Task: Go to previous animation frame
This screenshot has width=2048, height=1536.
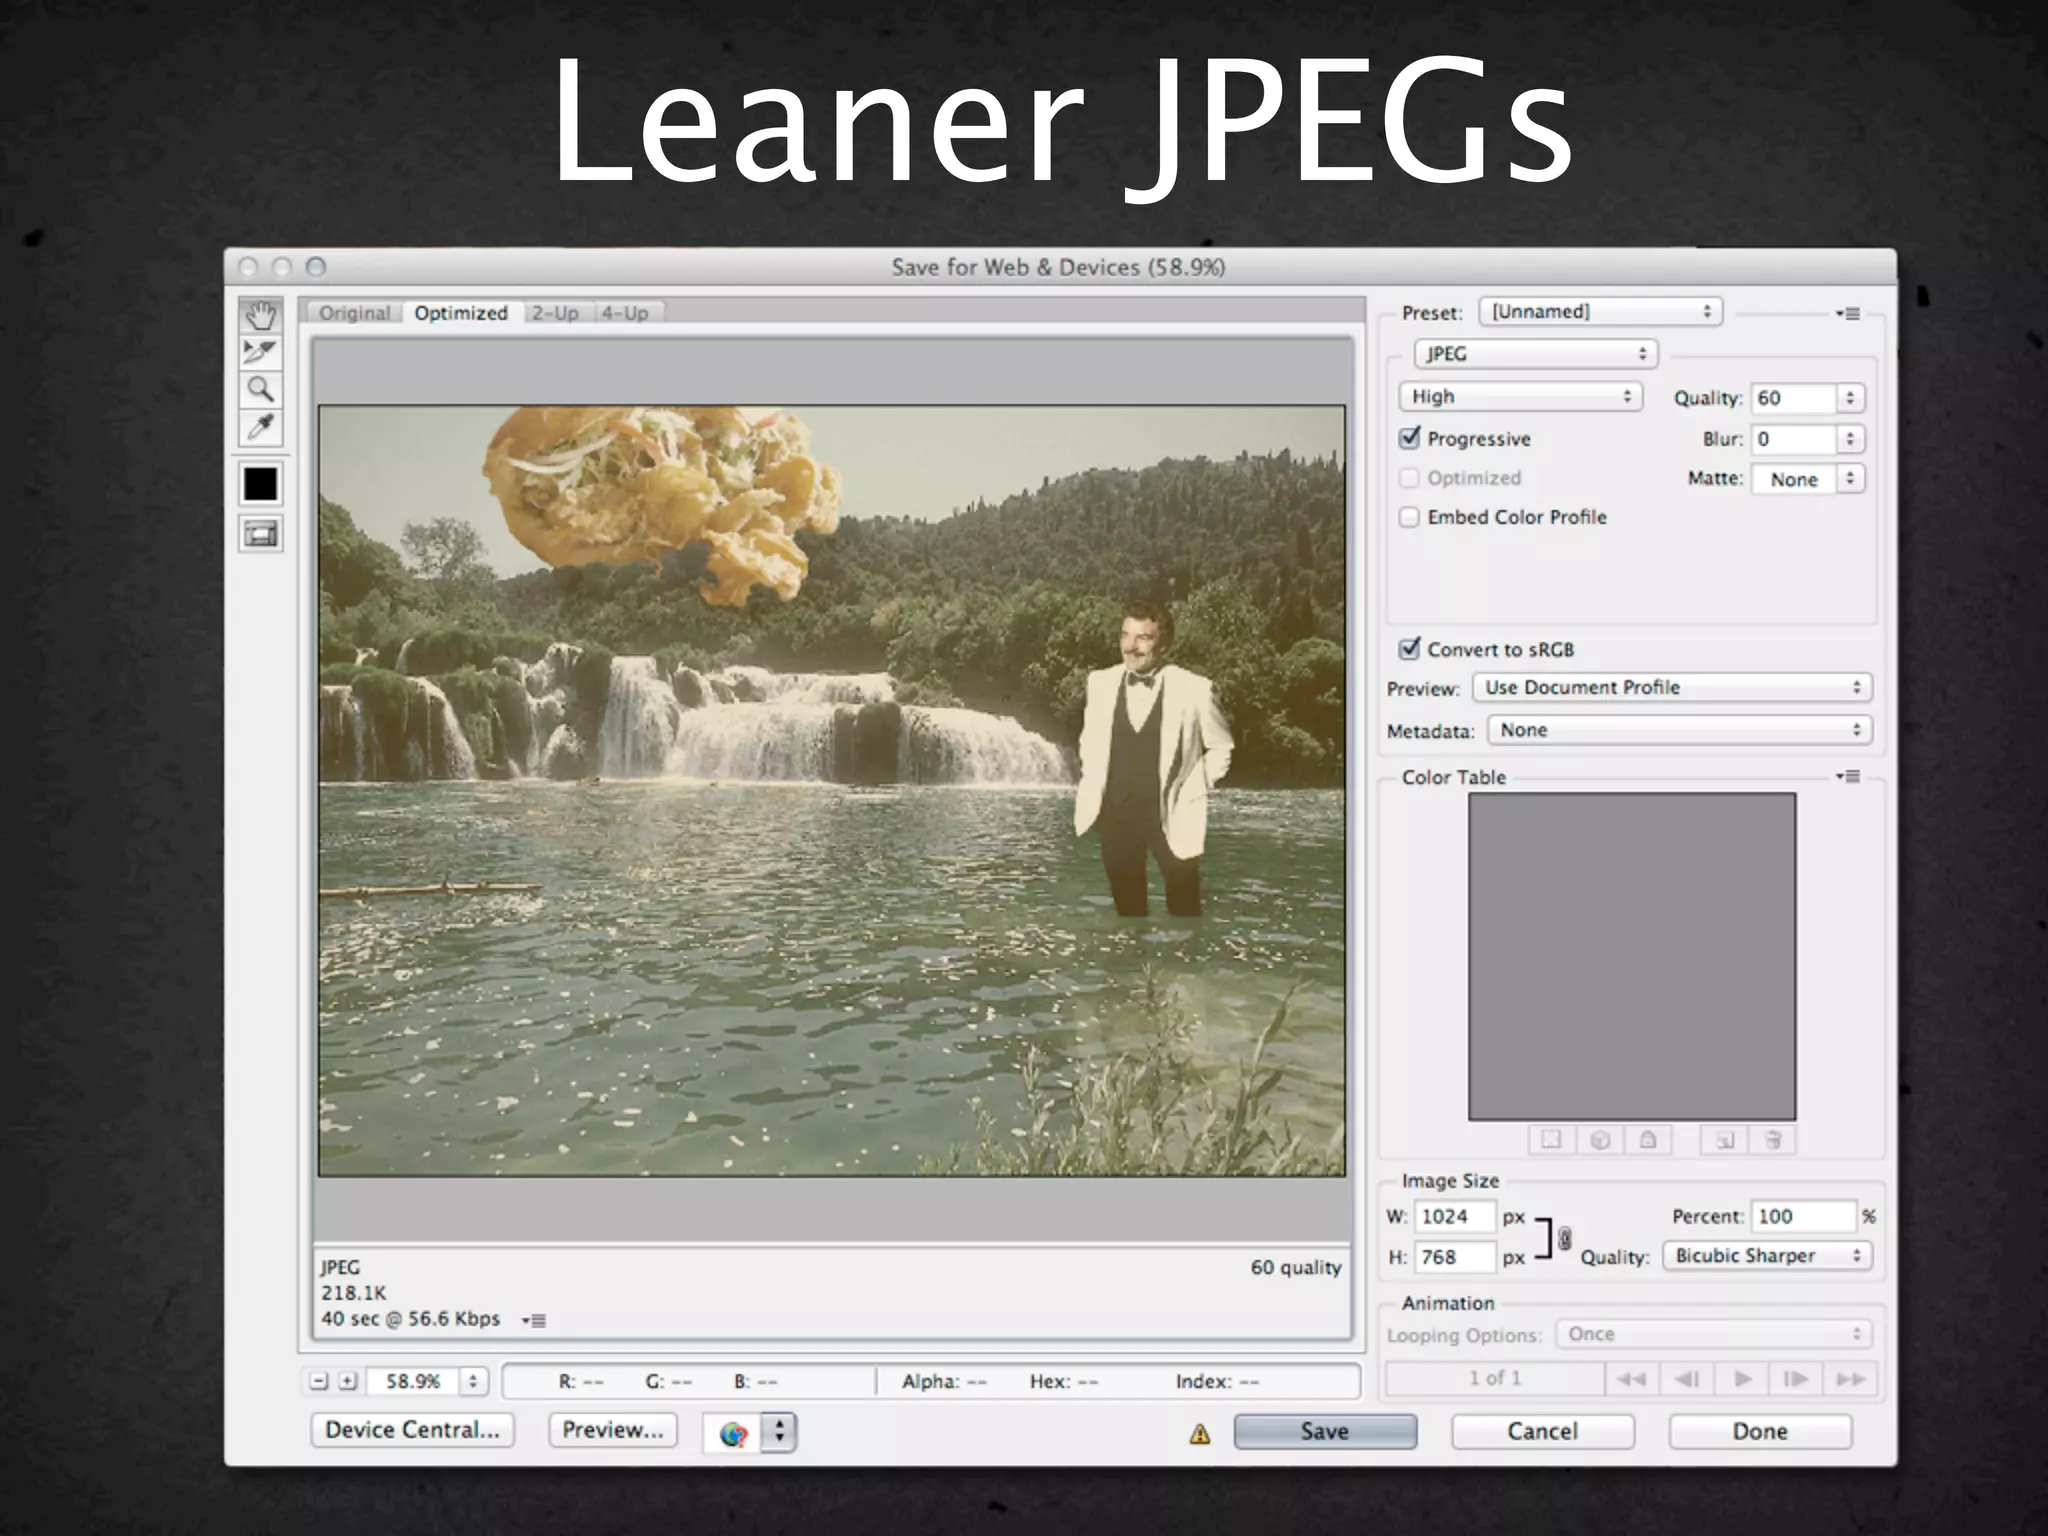Action: pos(1687,1379)
